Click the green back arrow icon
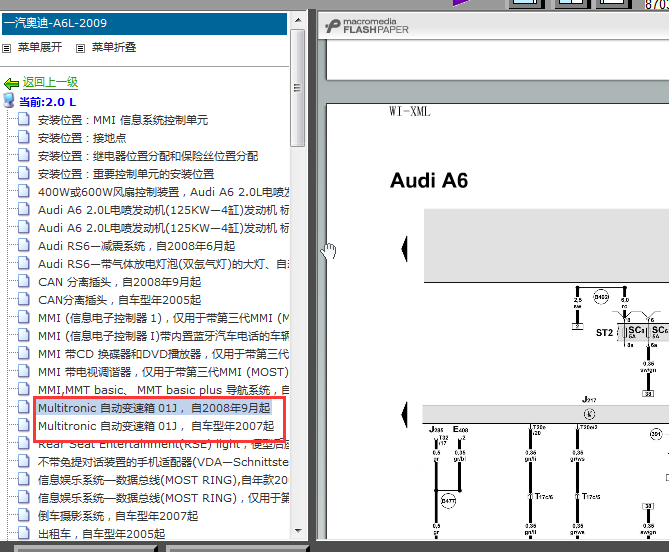This screenshot has width=669, height=552. point(11,83)
